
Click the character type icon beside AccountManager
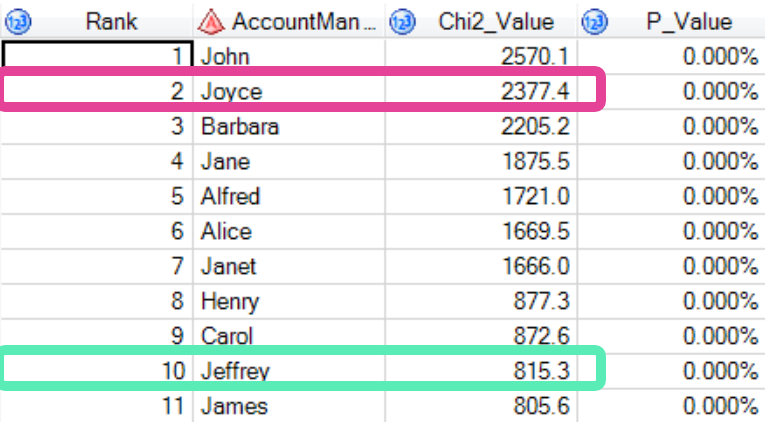(x=209, y=21)
